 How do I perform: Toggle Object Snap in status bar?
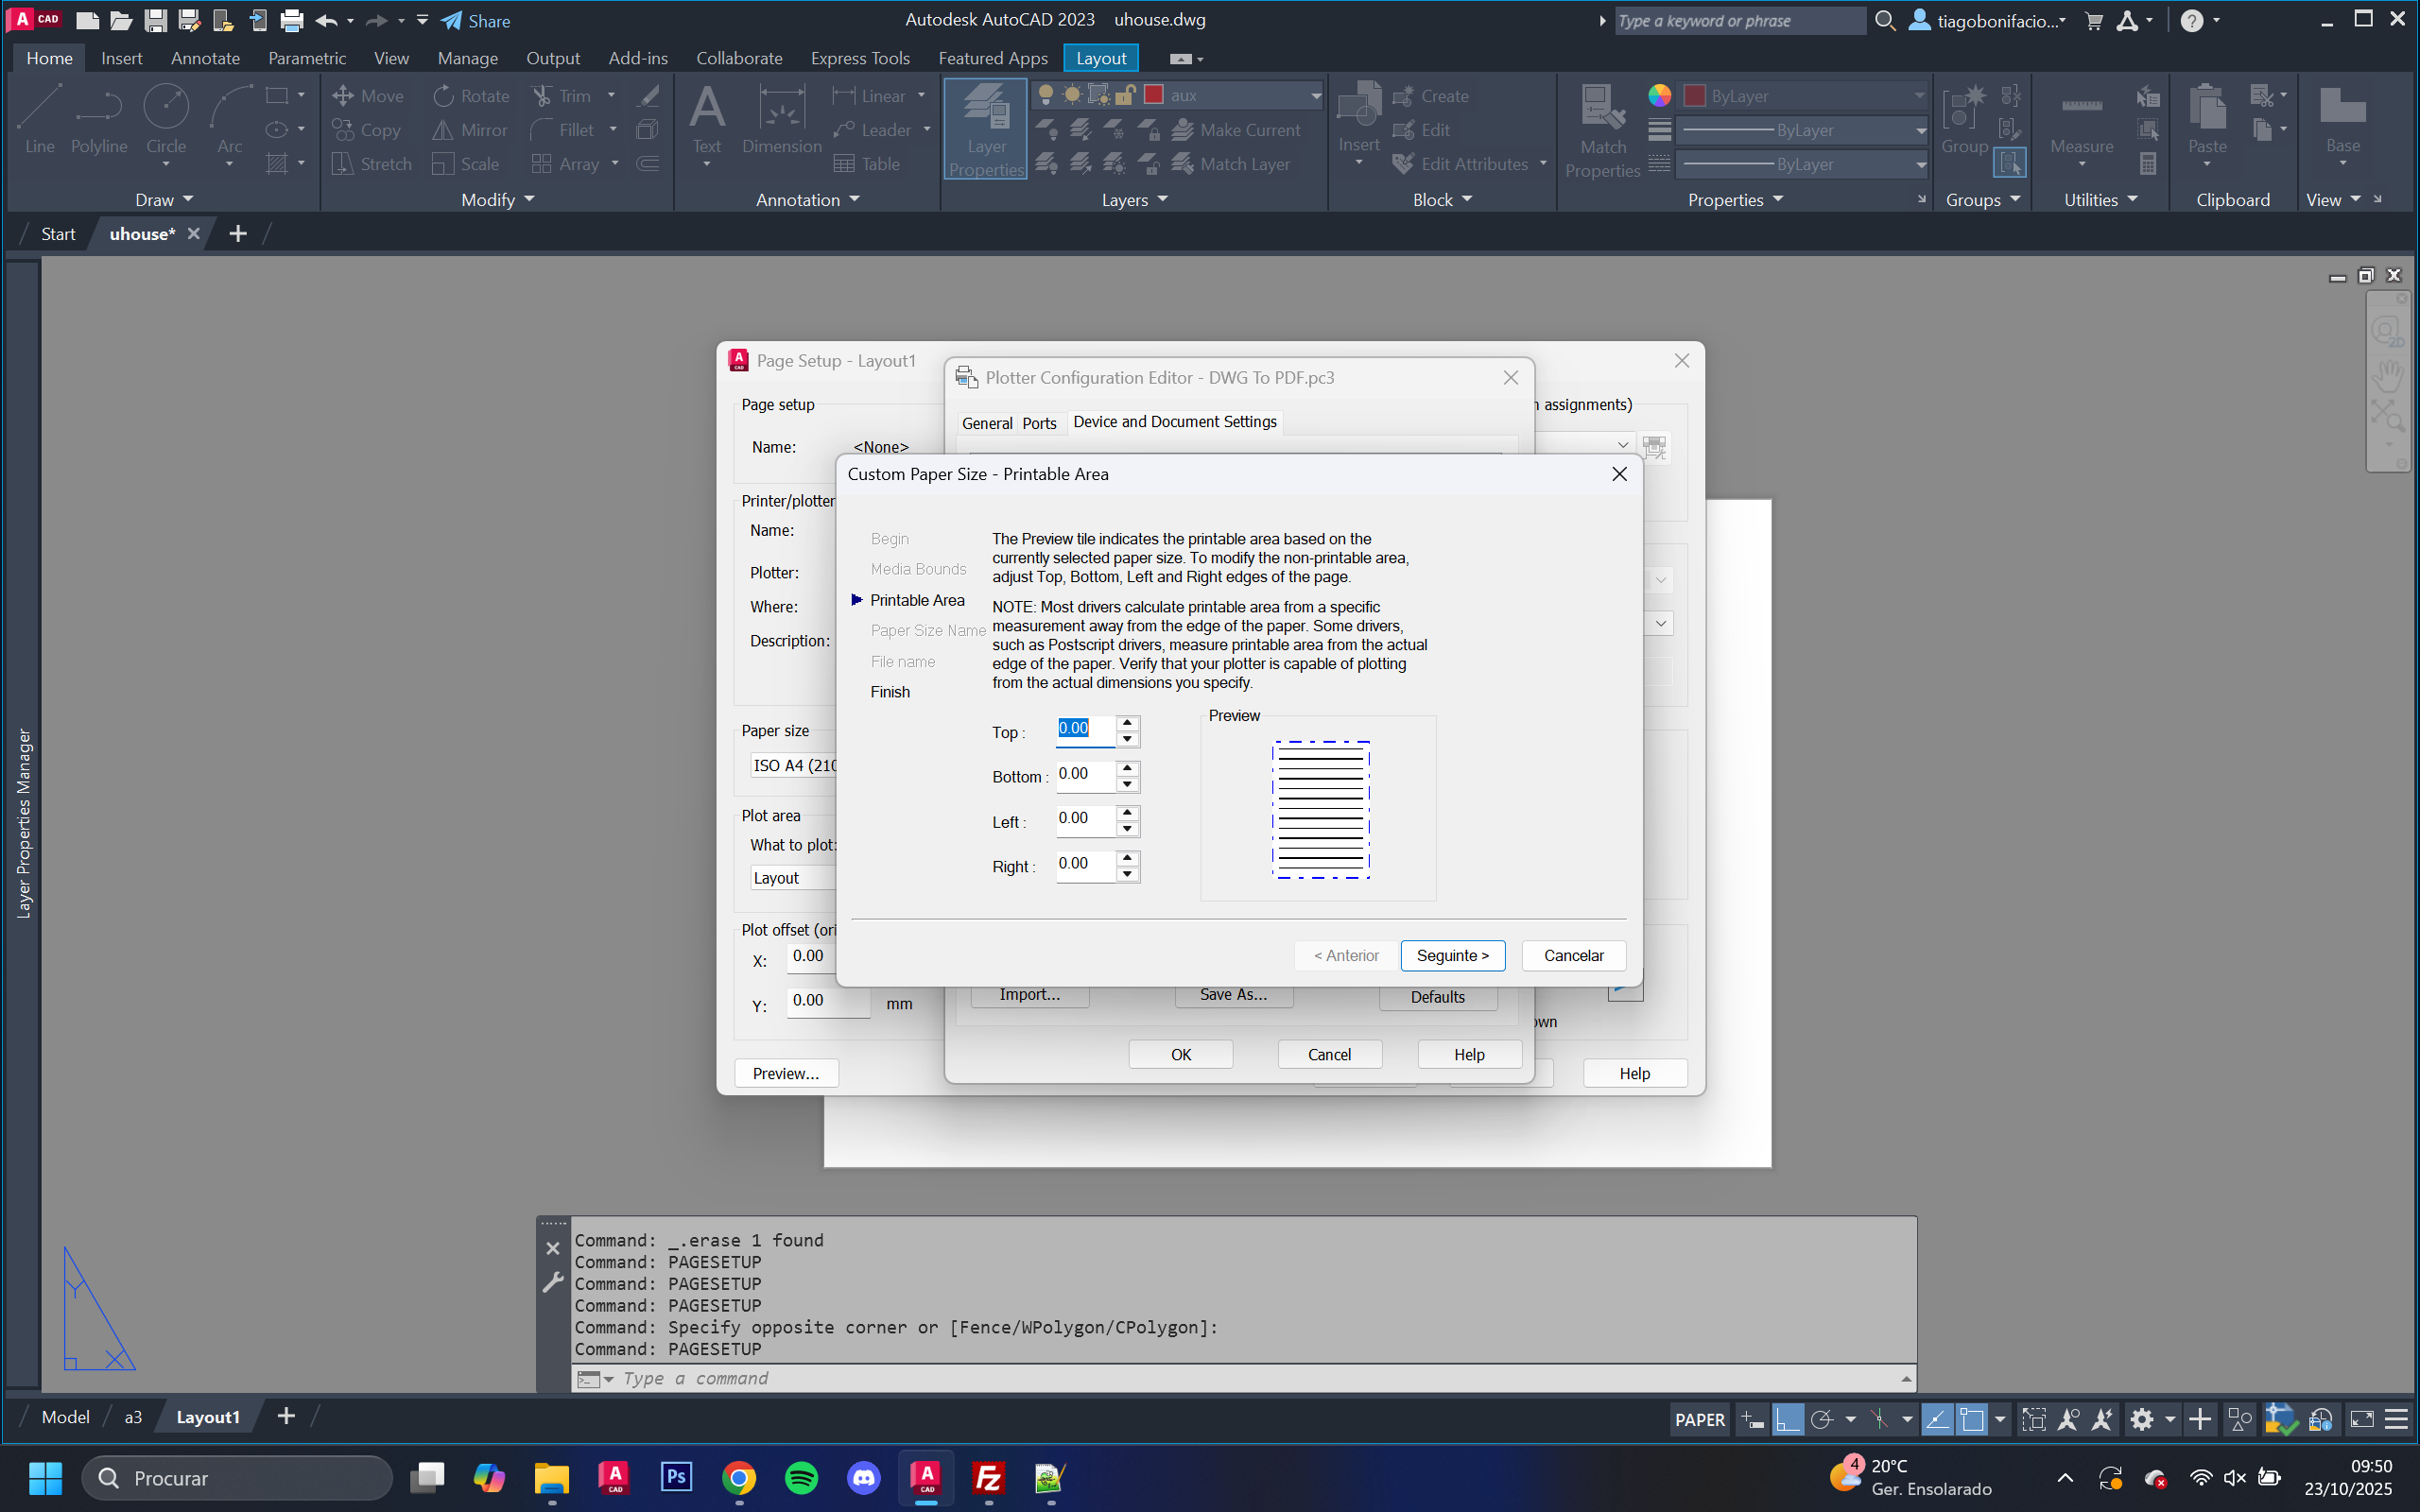[x=1971, y=1419]
